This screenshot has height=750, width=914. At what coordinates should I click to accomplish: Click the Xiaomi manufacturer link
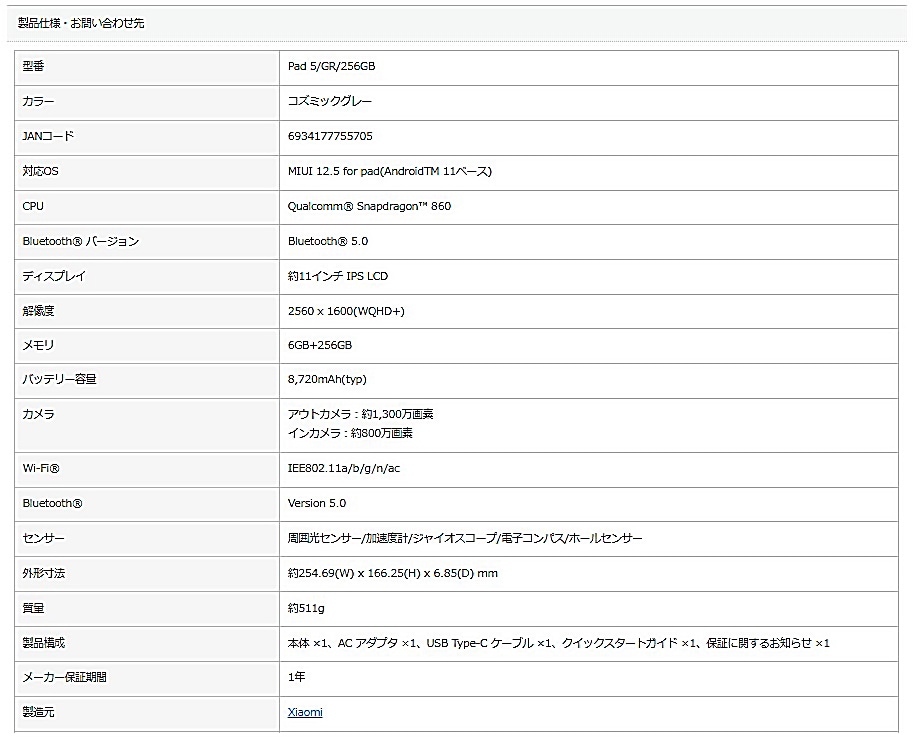point(305,712)
